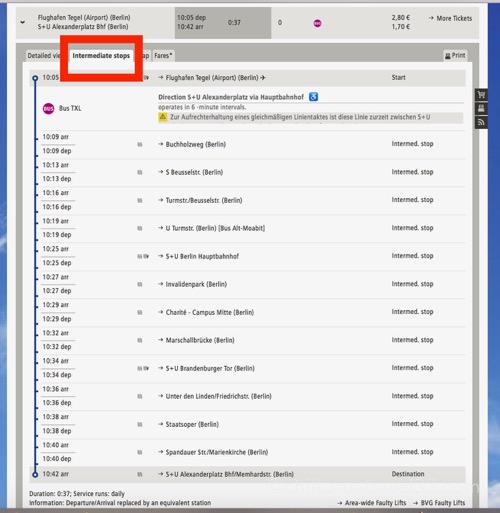
Task: Click the yellow warning triangle icon
Action: (163, 117)
